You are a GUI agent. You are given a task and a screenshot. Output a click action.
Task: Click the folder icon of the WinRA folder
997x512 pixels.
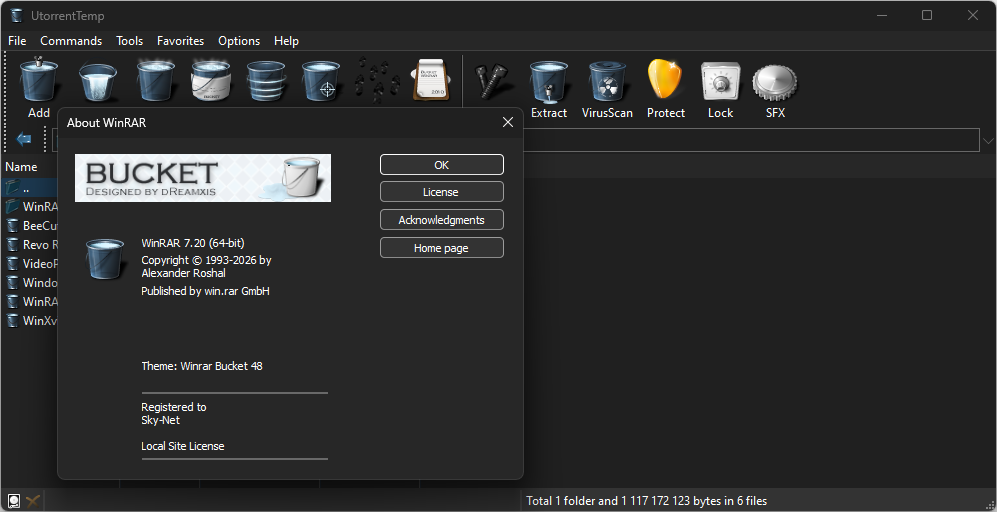click(x=12, y=206)
